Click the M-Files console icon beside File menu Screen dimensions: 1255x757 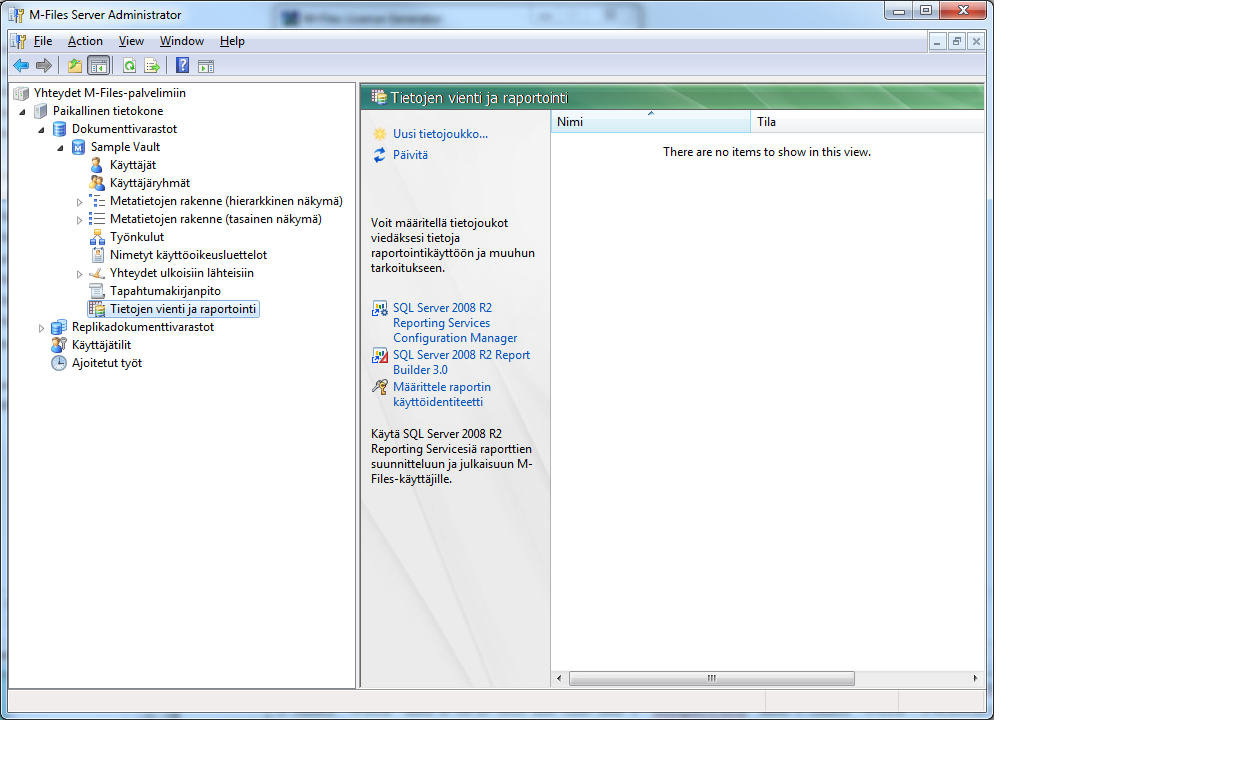(x=19, y=41)
